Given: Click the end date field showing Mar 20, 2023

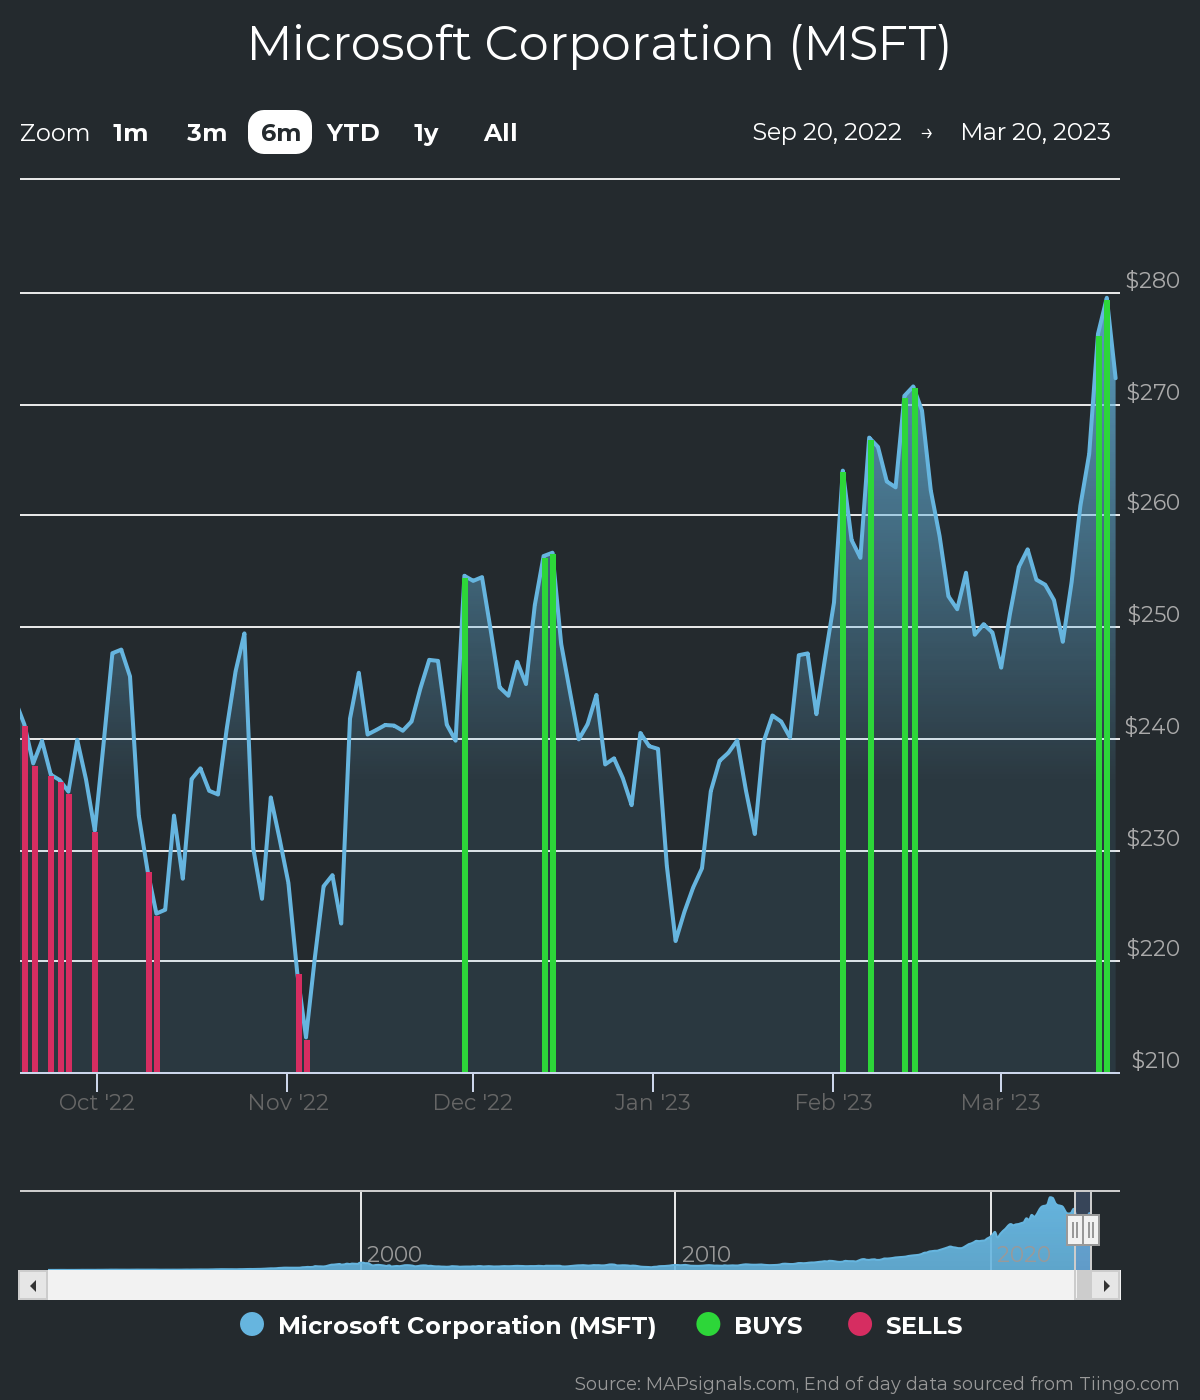Looking at the screenshot, I should tap(1036, 132).
